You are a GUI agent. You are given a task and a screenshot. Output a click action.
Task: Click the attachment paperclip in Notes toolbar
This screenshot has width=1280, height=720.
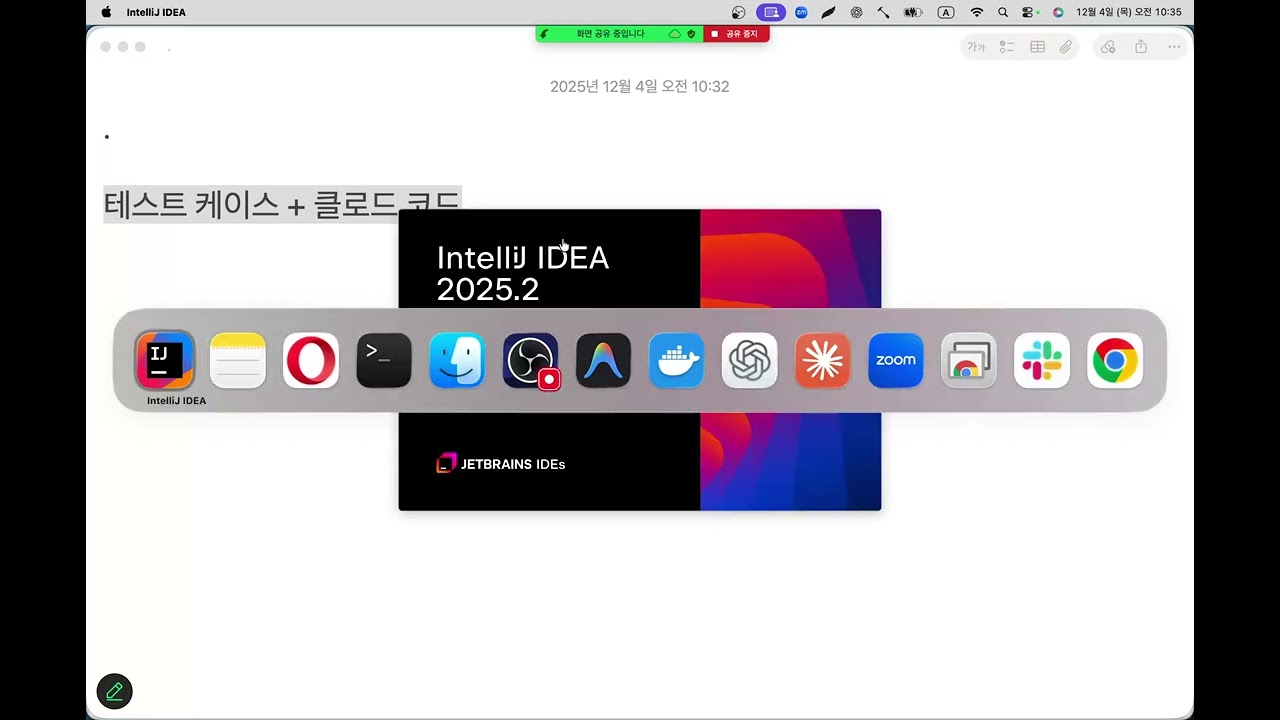[x=1066, y=47]
